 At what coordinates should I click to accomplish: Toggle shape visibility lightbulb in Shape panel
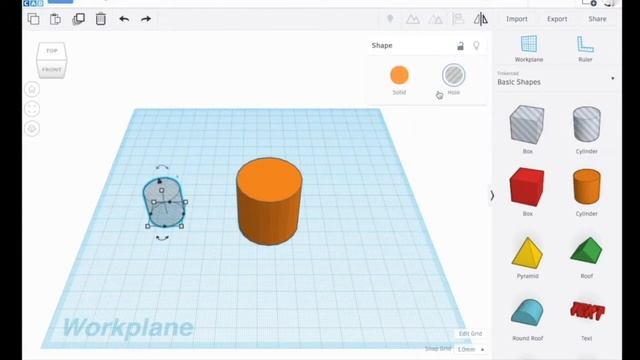point(476,45)
